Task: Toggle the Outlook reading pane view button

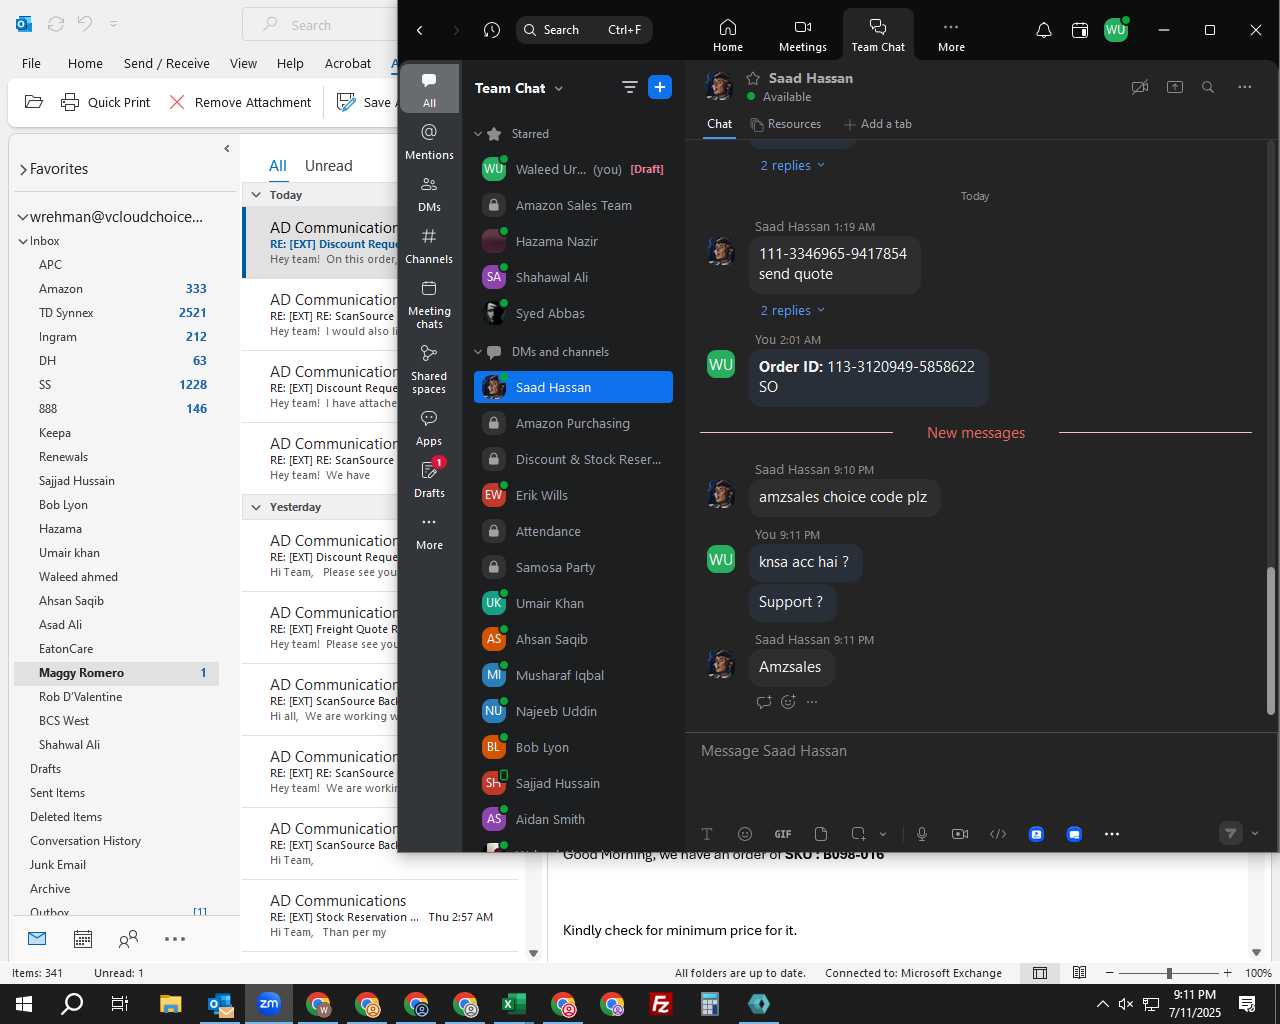Action: pos(1079,973)
